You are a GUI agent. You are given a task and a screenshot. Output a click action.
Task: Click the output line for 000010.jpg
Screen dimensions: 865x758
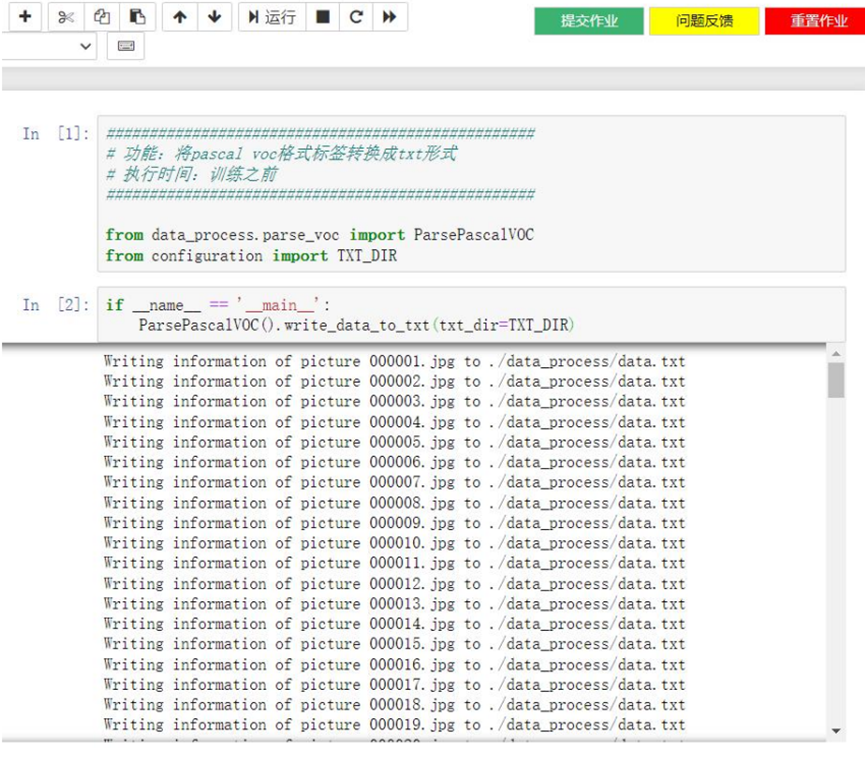coord(394,543)
